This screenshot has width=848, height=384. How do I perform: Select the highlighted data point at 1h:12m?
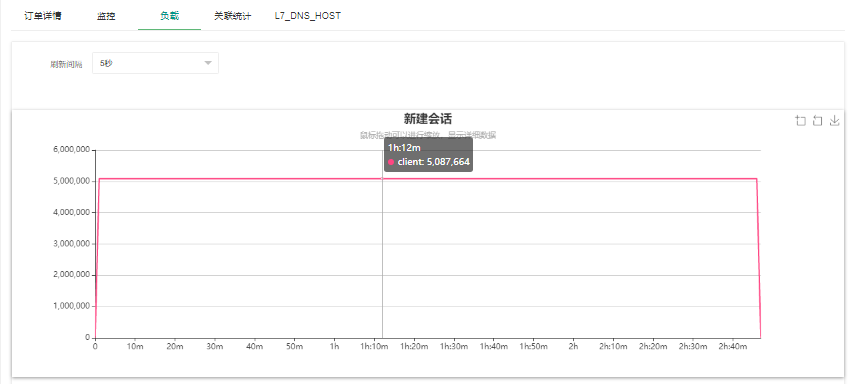(x=382, y=178)
